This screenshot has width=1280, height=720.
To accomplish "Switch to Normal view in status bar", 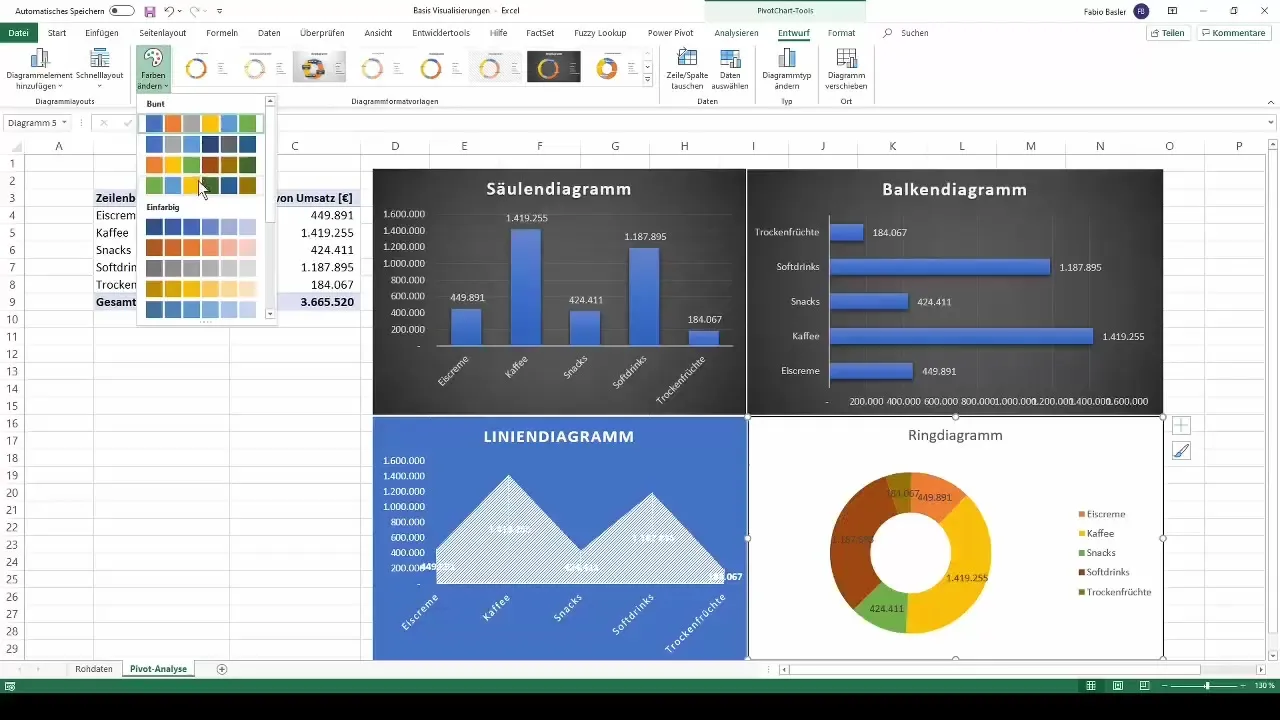I will pyautogui.click(x=1092, y=685).
